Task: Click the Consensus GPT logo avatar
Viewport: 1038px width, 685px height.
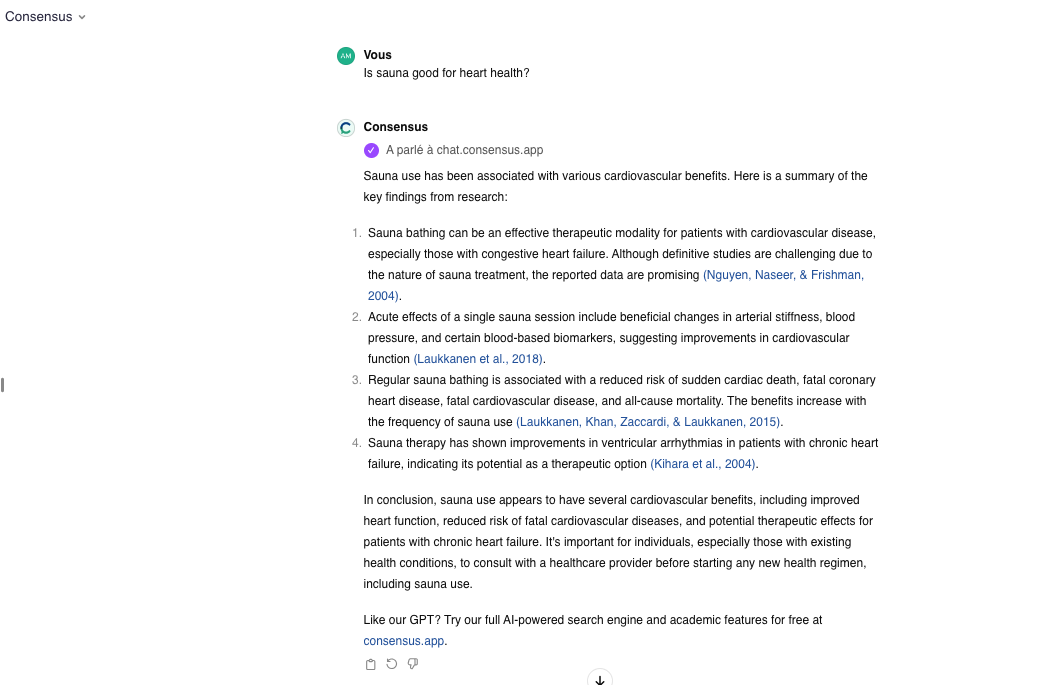Action: pos(346,128)
